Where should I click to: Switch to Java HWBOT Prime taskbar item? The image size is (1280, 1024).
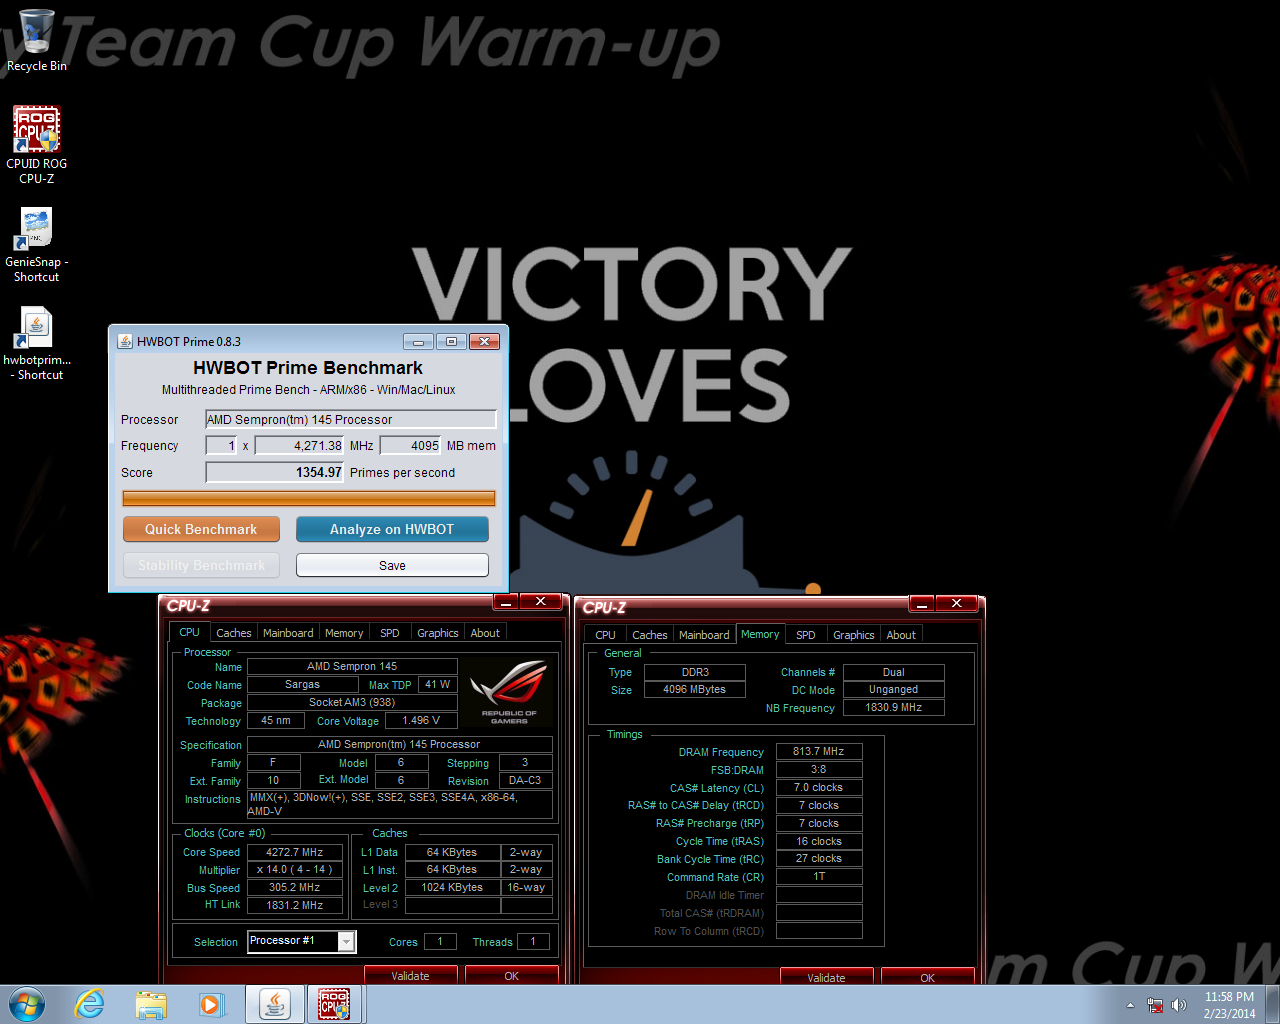point(274,1004)
